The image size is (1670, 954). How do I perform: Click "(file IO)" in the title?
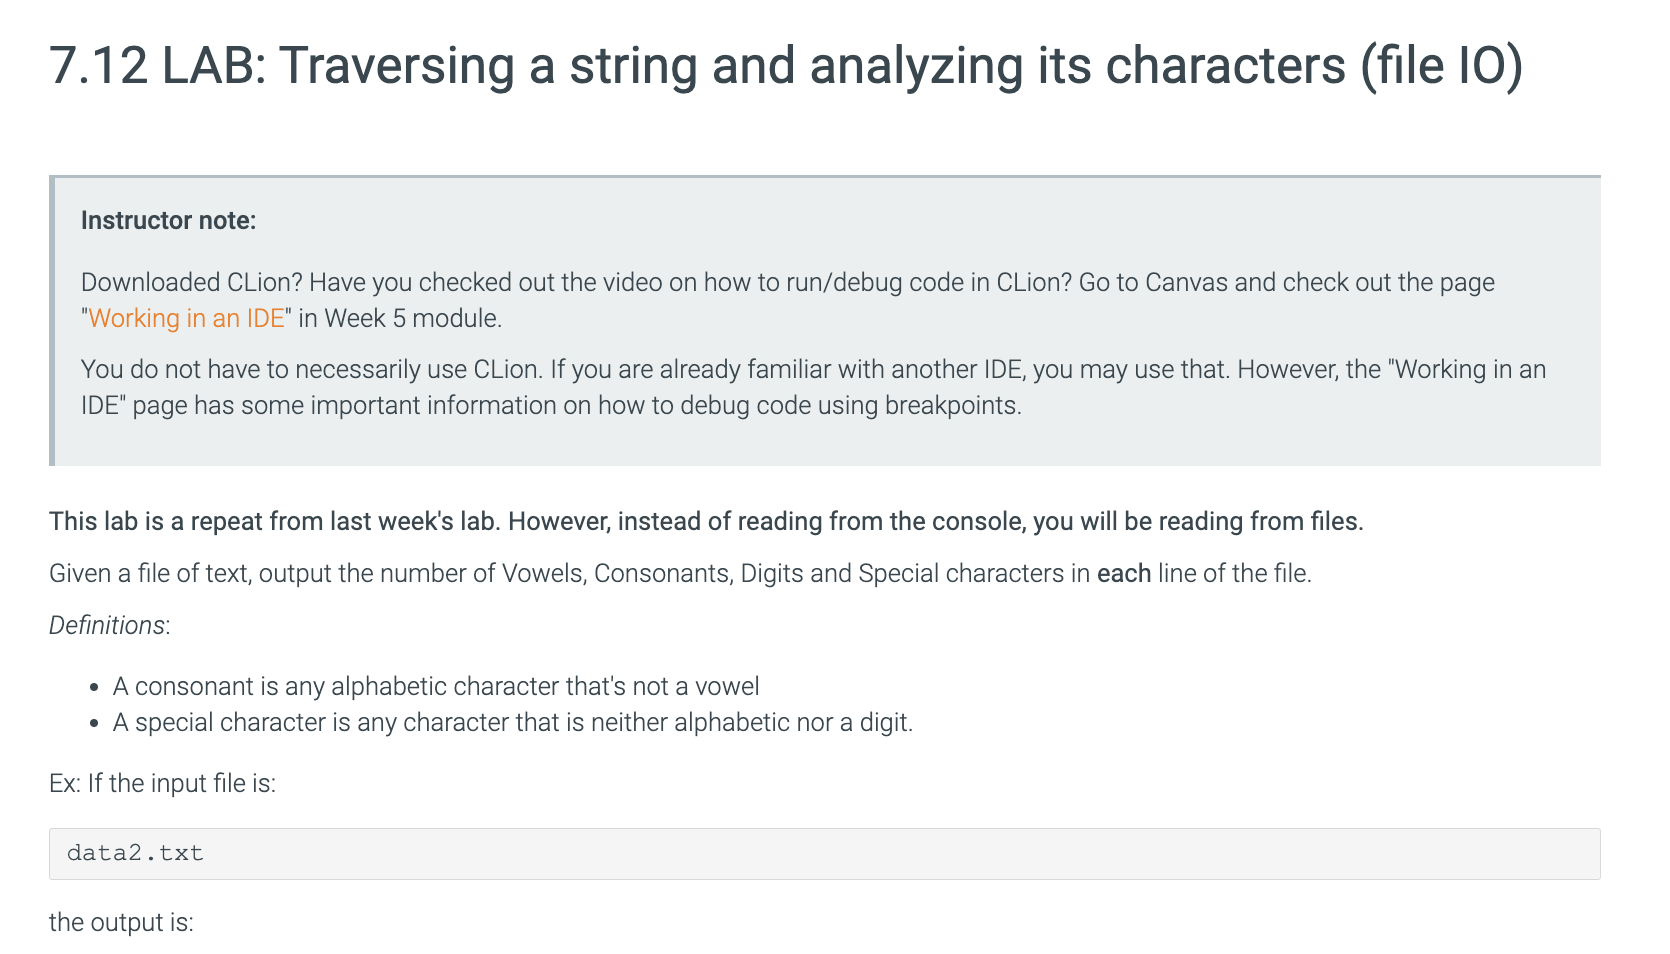(1442, 66)
